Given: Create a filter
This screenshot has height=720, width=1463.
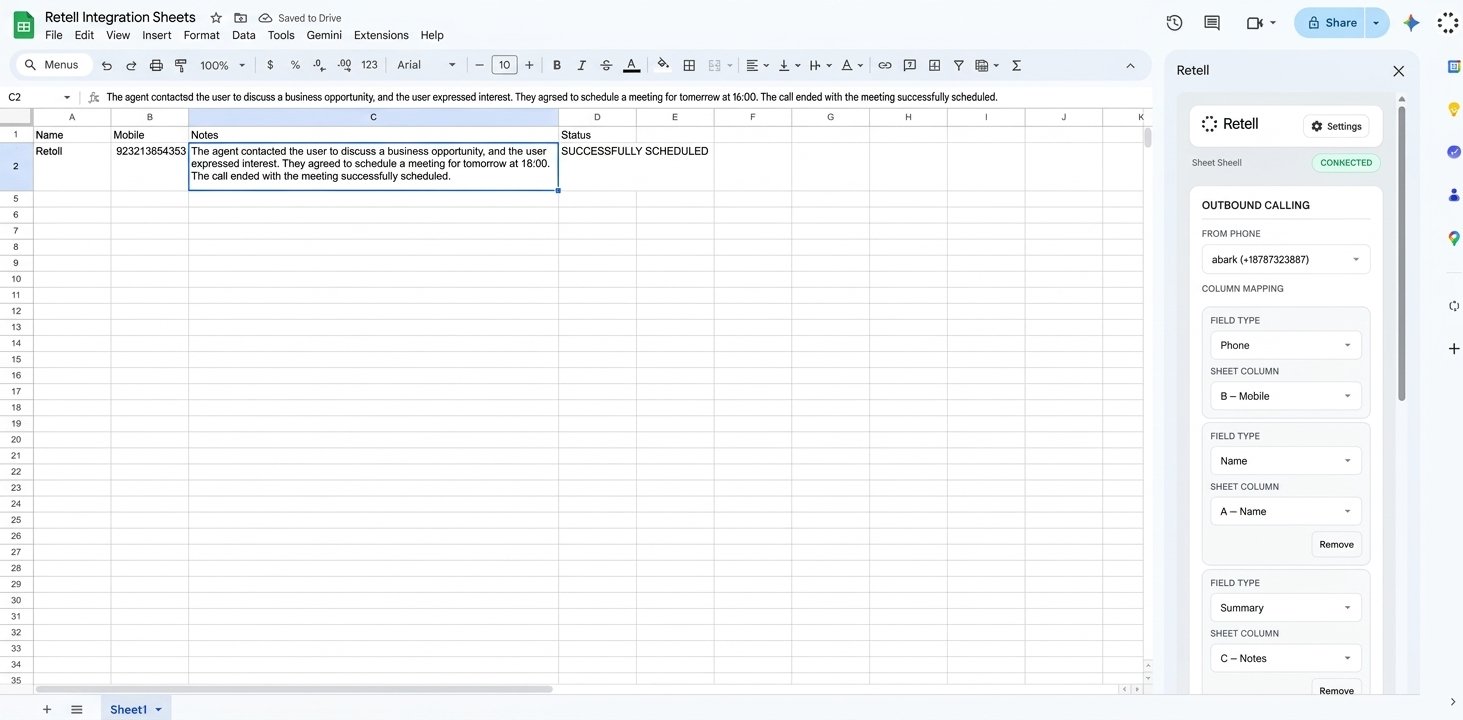Looking at the screenshot, I should pyautogui.click(x=958, y=65).
